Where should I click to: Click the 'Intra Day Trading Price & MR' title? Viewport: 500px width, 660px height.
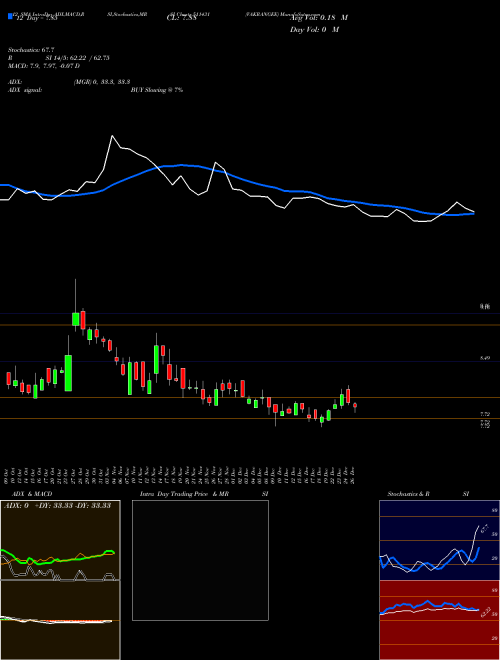[185, 494]
